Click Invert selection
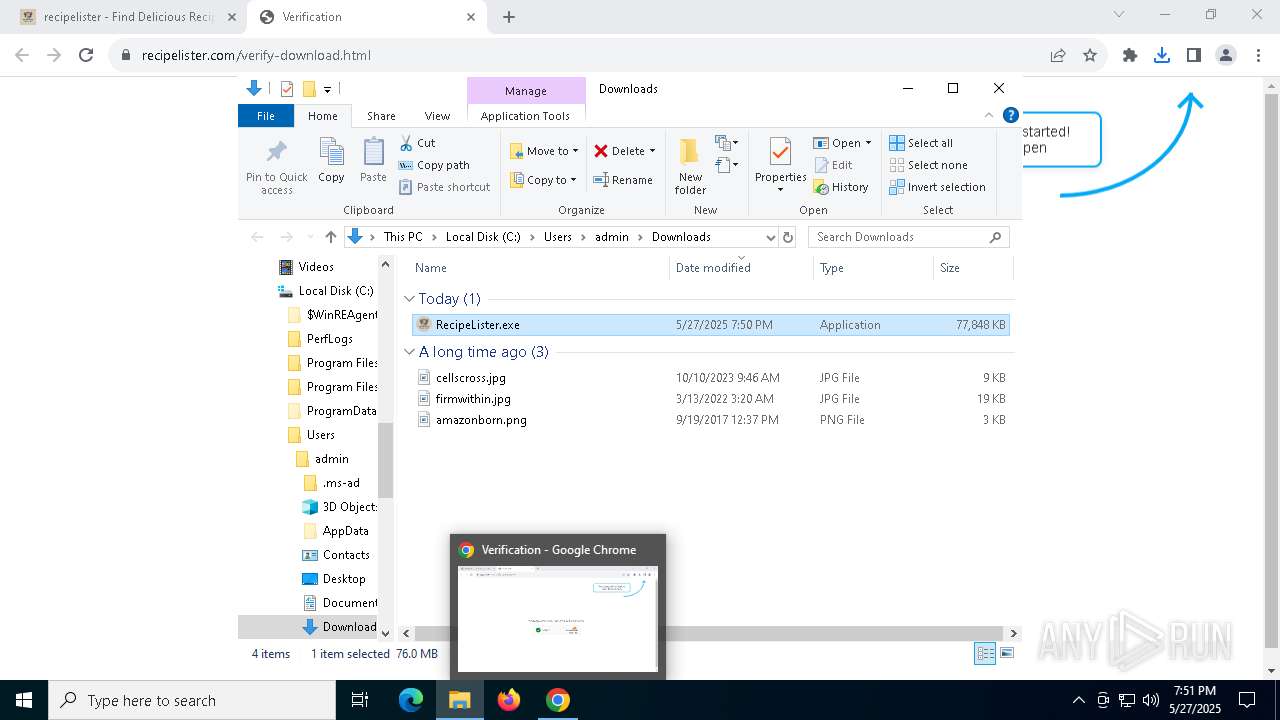 [x=937, y=187]
